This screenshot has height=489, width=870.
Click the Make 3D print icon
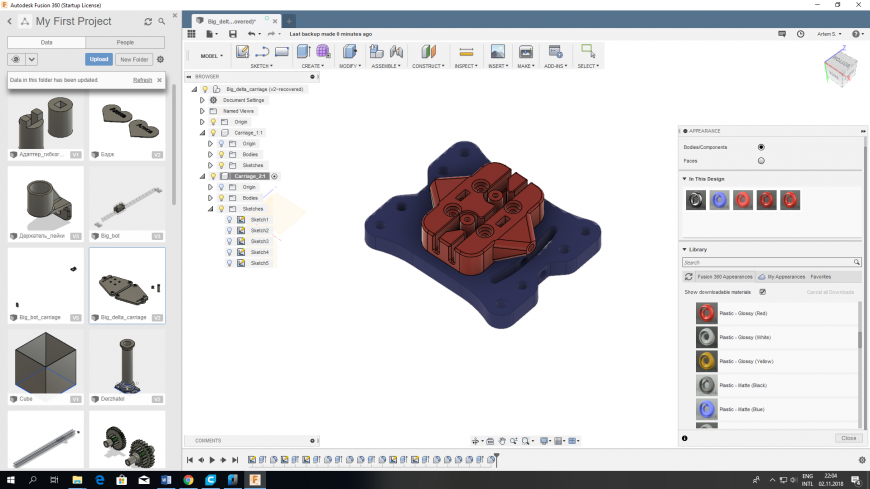[525, 52]
